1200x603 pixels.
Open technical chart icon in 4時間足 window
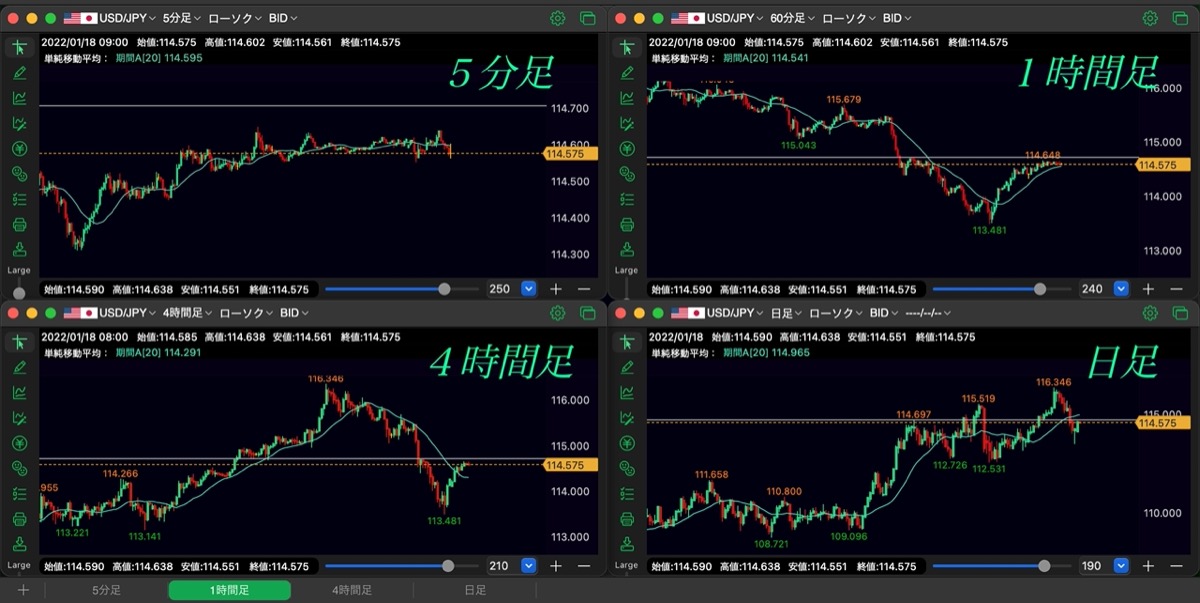pos(19,393)
